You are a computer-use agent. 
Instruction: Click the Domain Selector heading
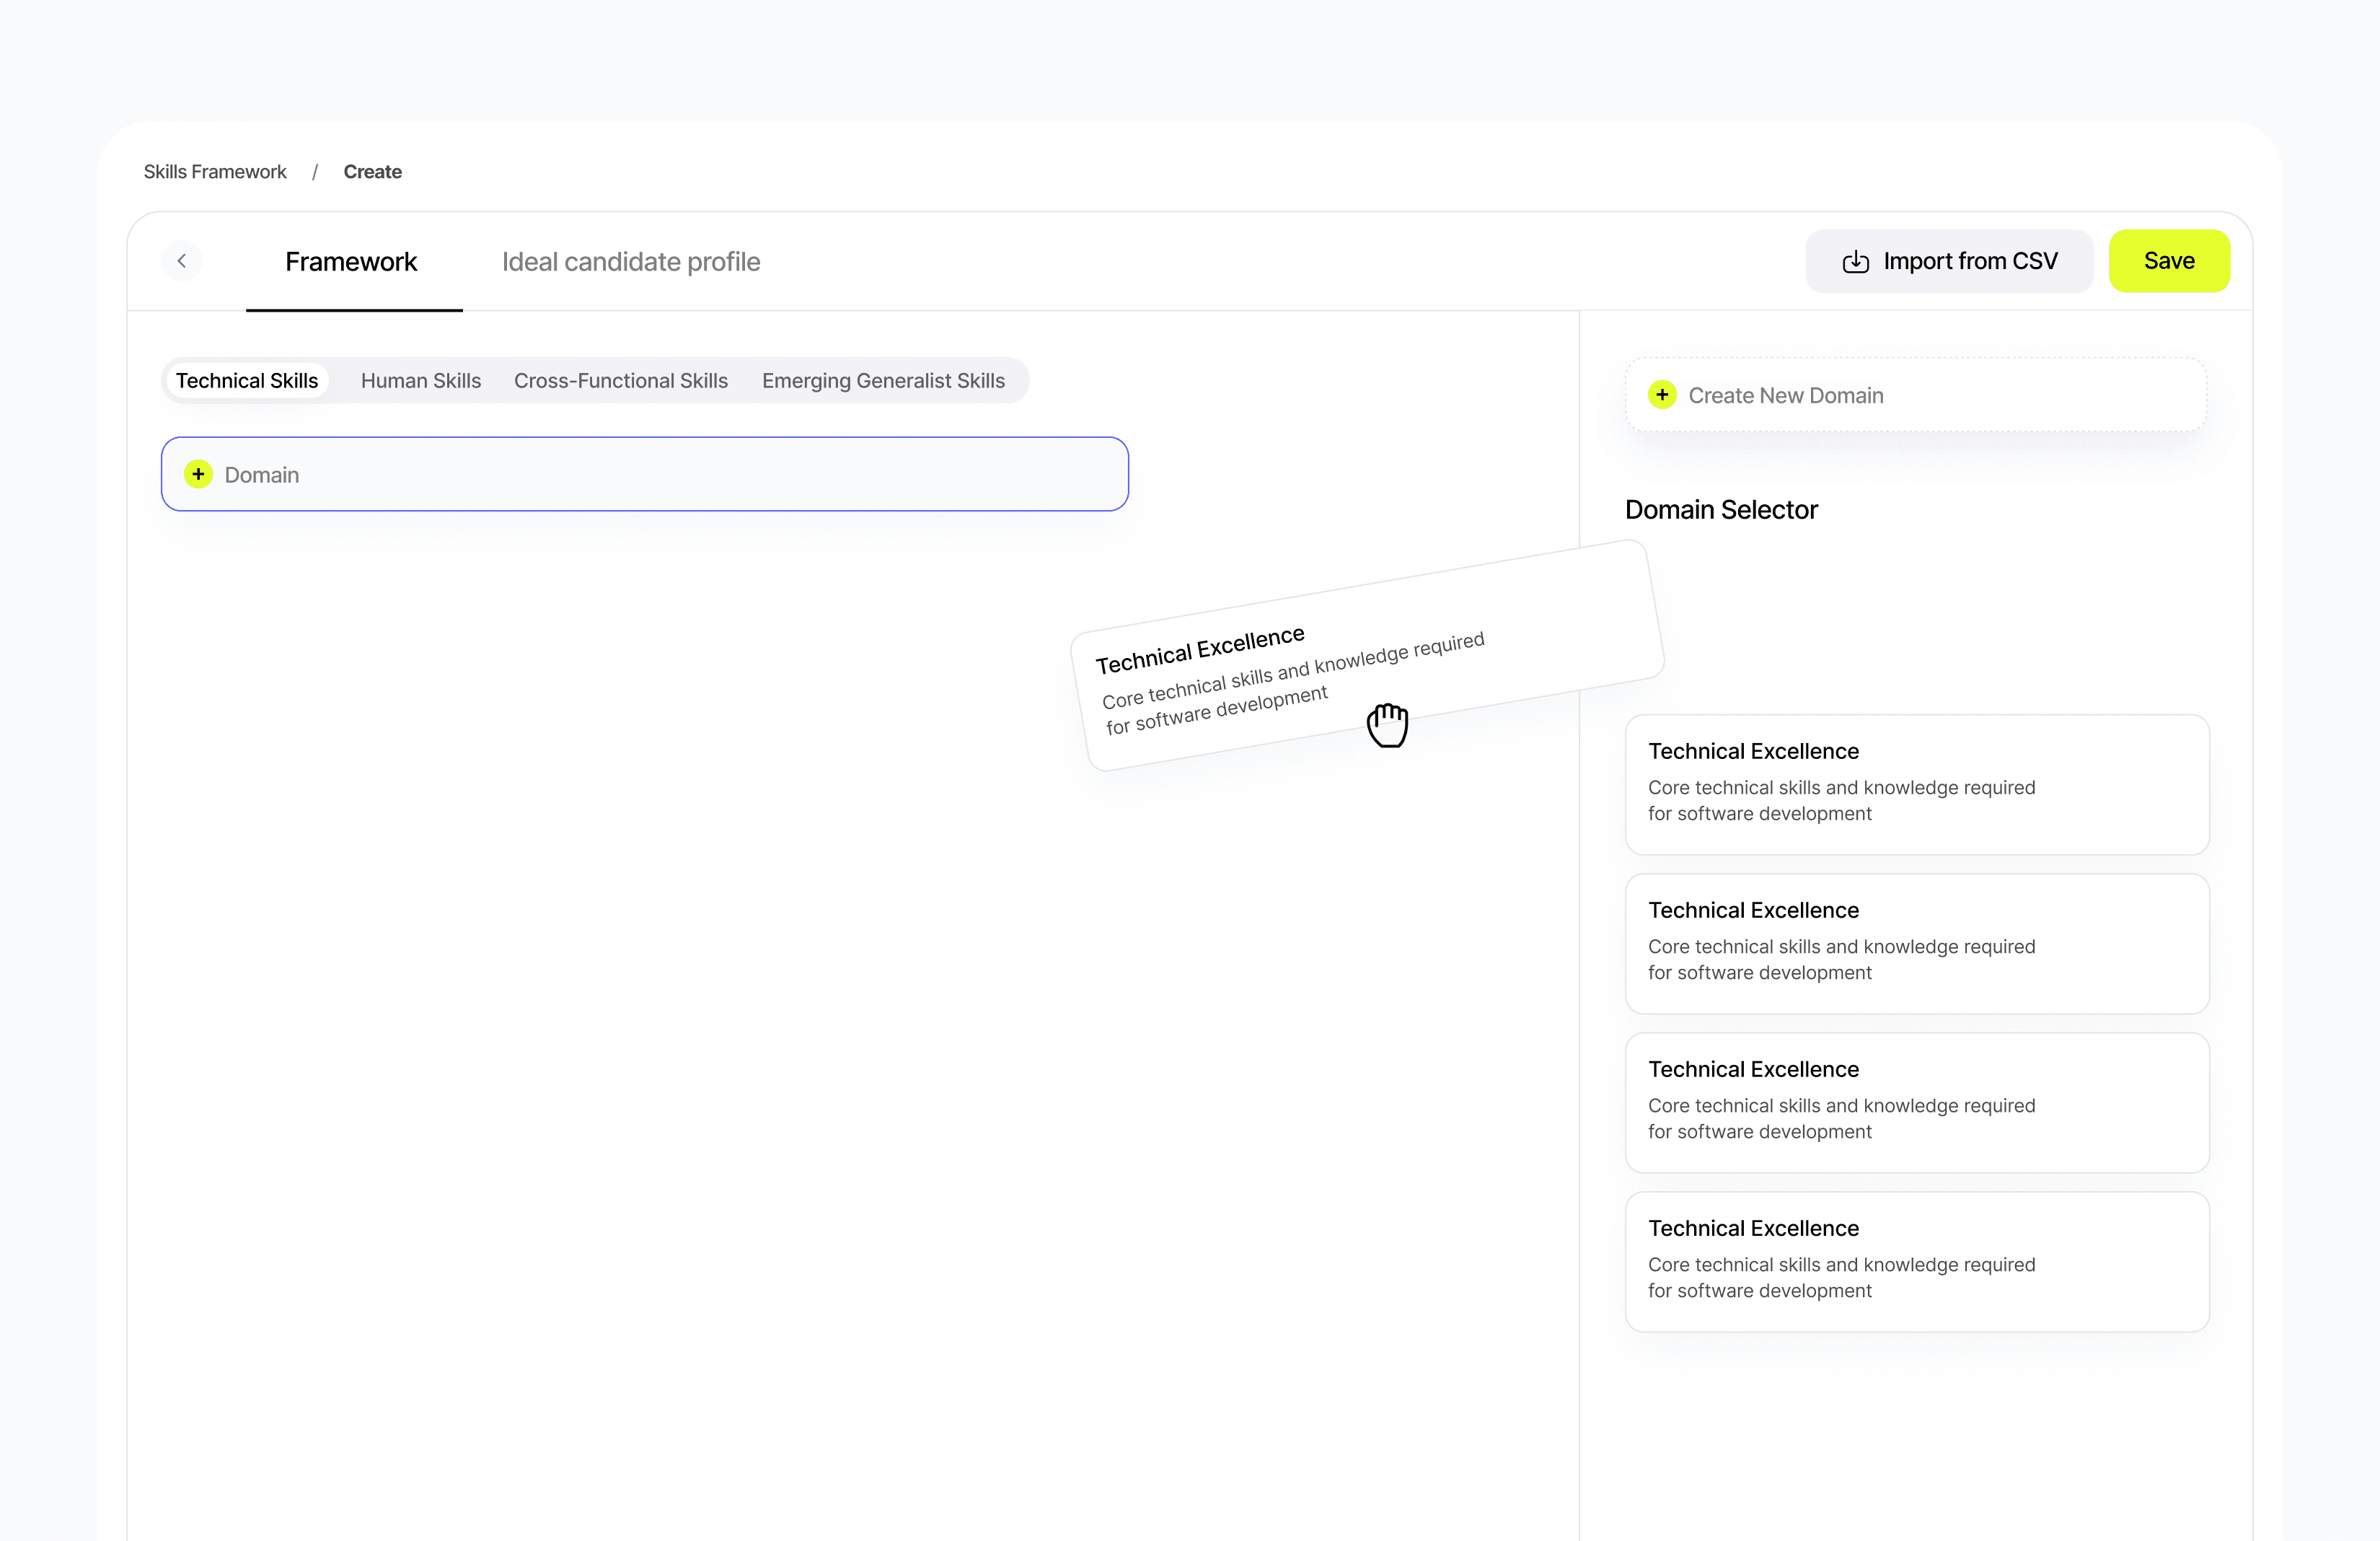coord(1721,510)
